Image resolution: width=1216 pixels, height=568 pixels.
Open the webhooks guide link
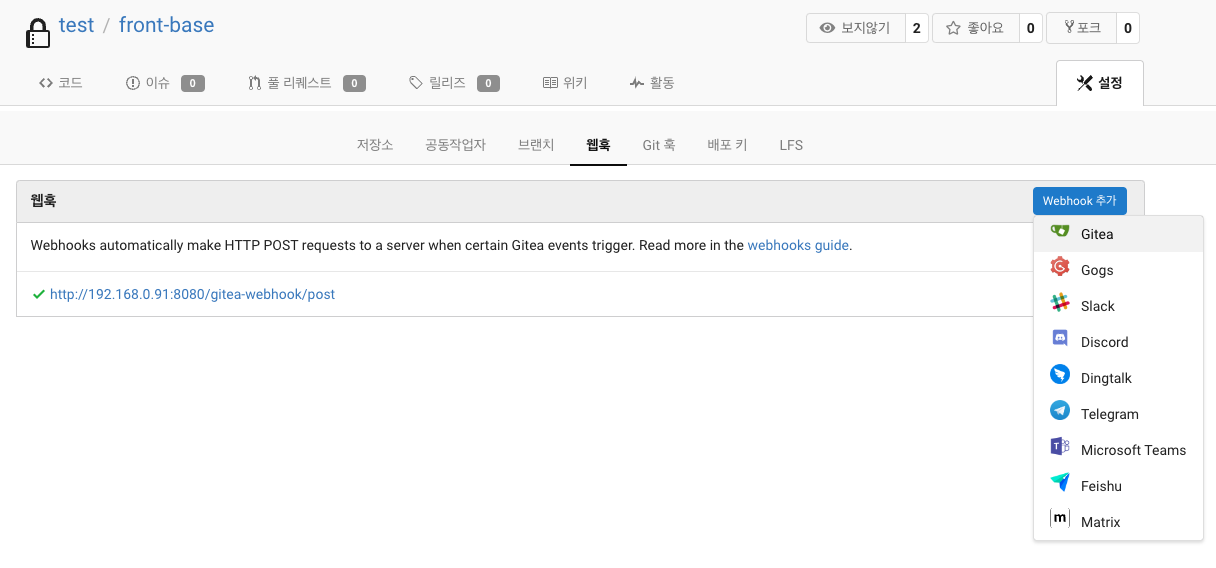tap(798, 245)
